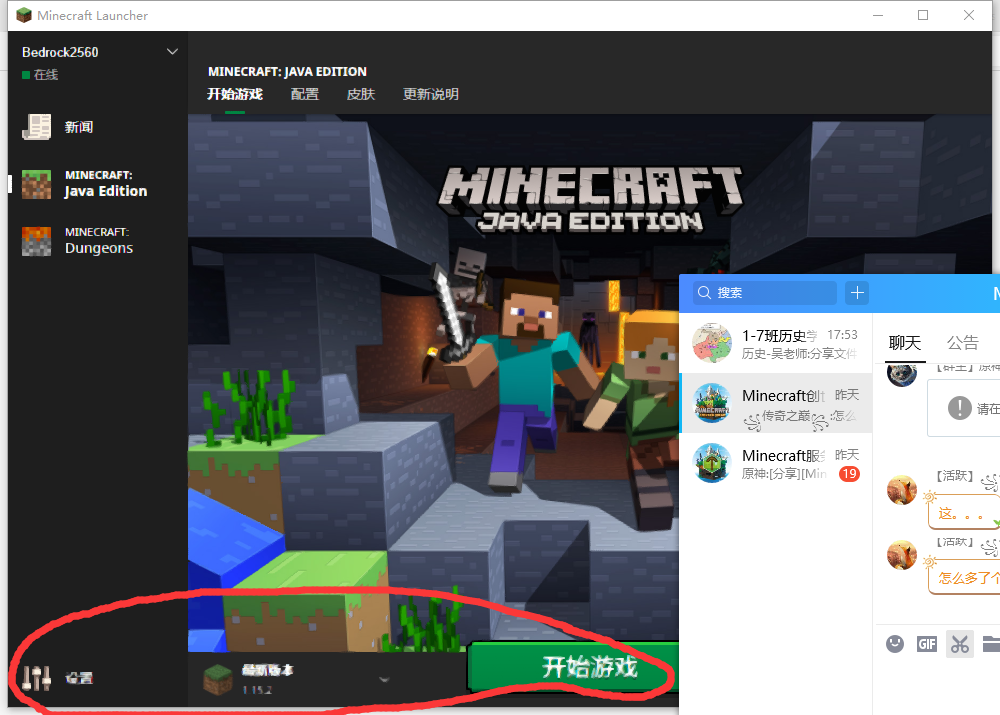The width and height of the screenshot is (1000, 715).
Task: Open the 新闻 news section icon
Action: pos(36,127)
